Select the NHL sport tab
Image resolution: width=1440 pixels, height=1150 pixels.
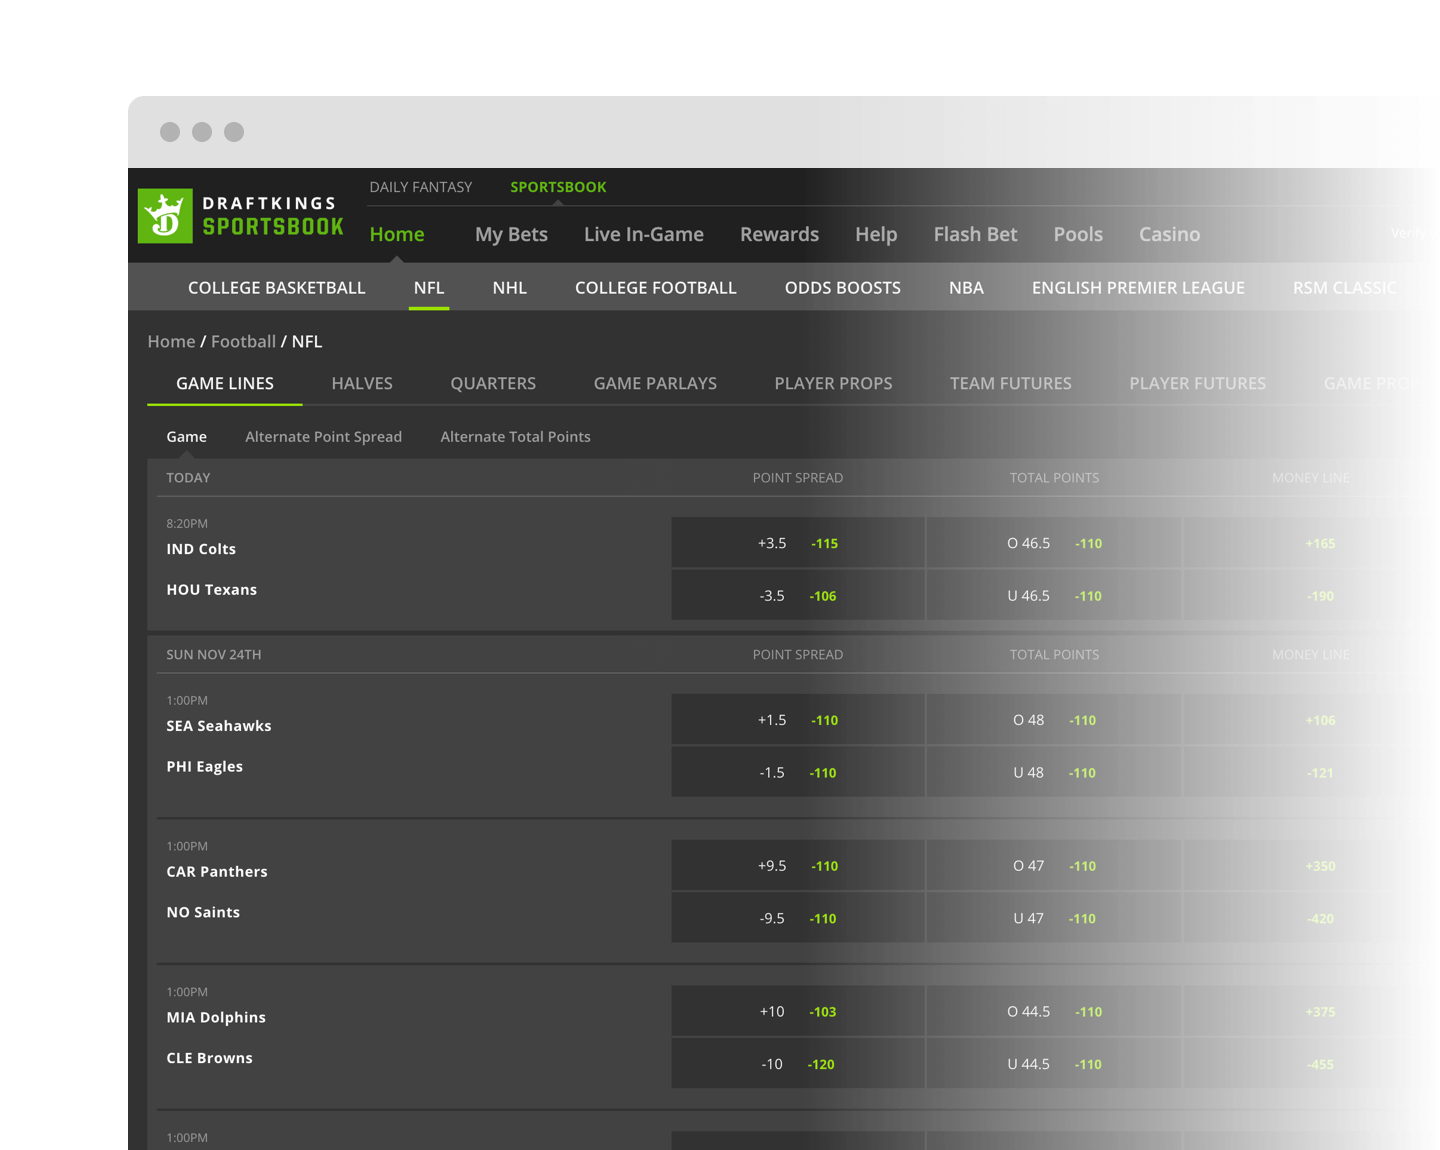coord(509,288)
